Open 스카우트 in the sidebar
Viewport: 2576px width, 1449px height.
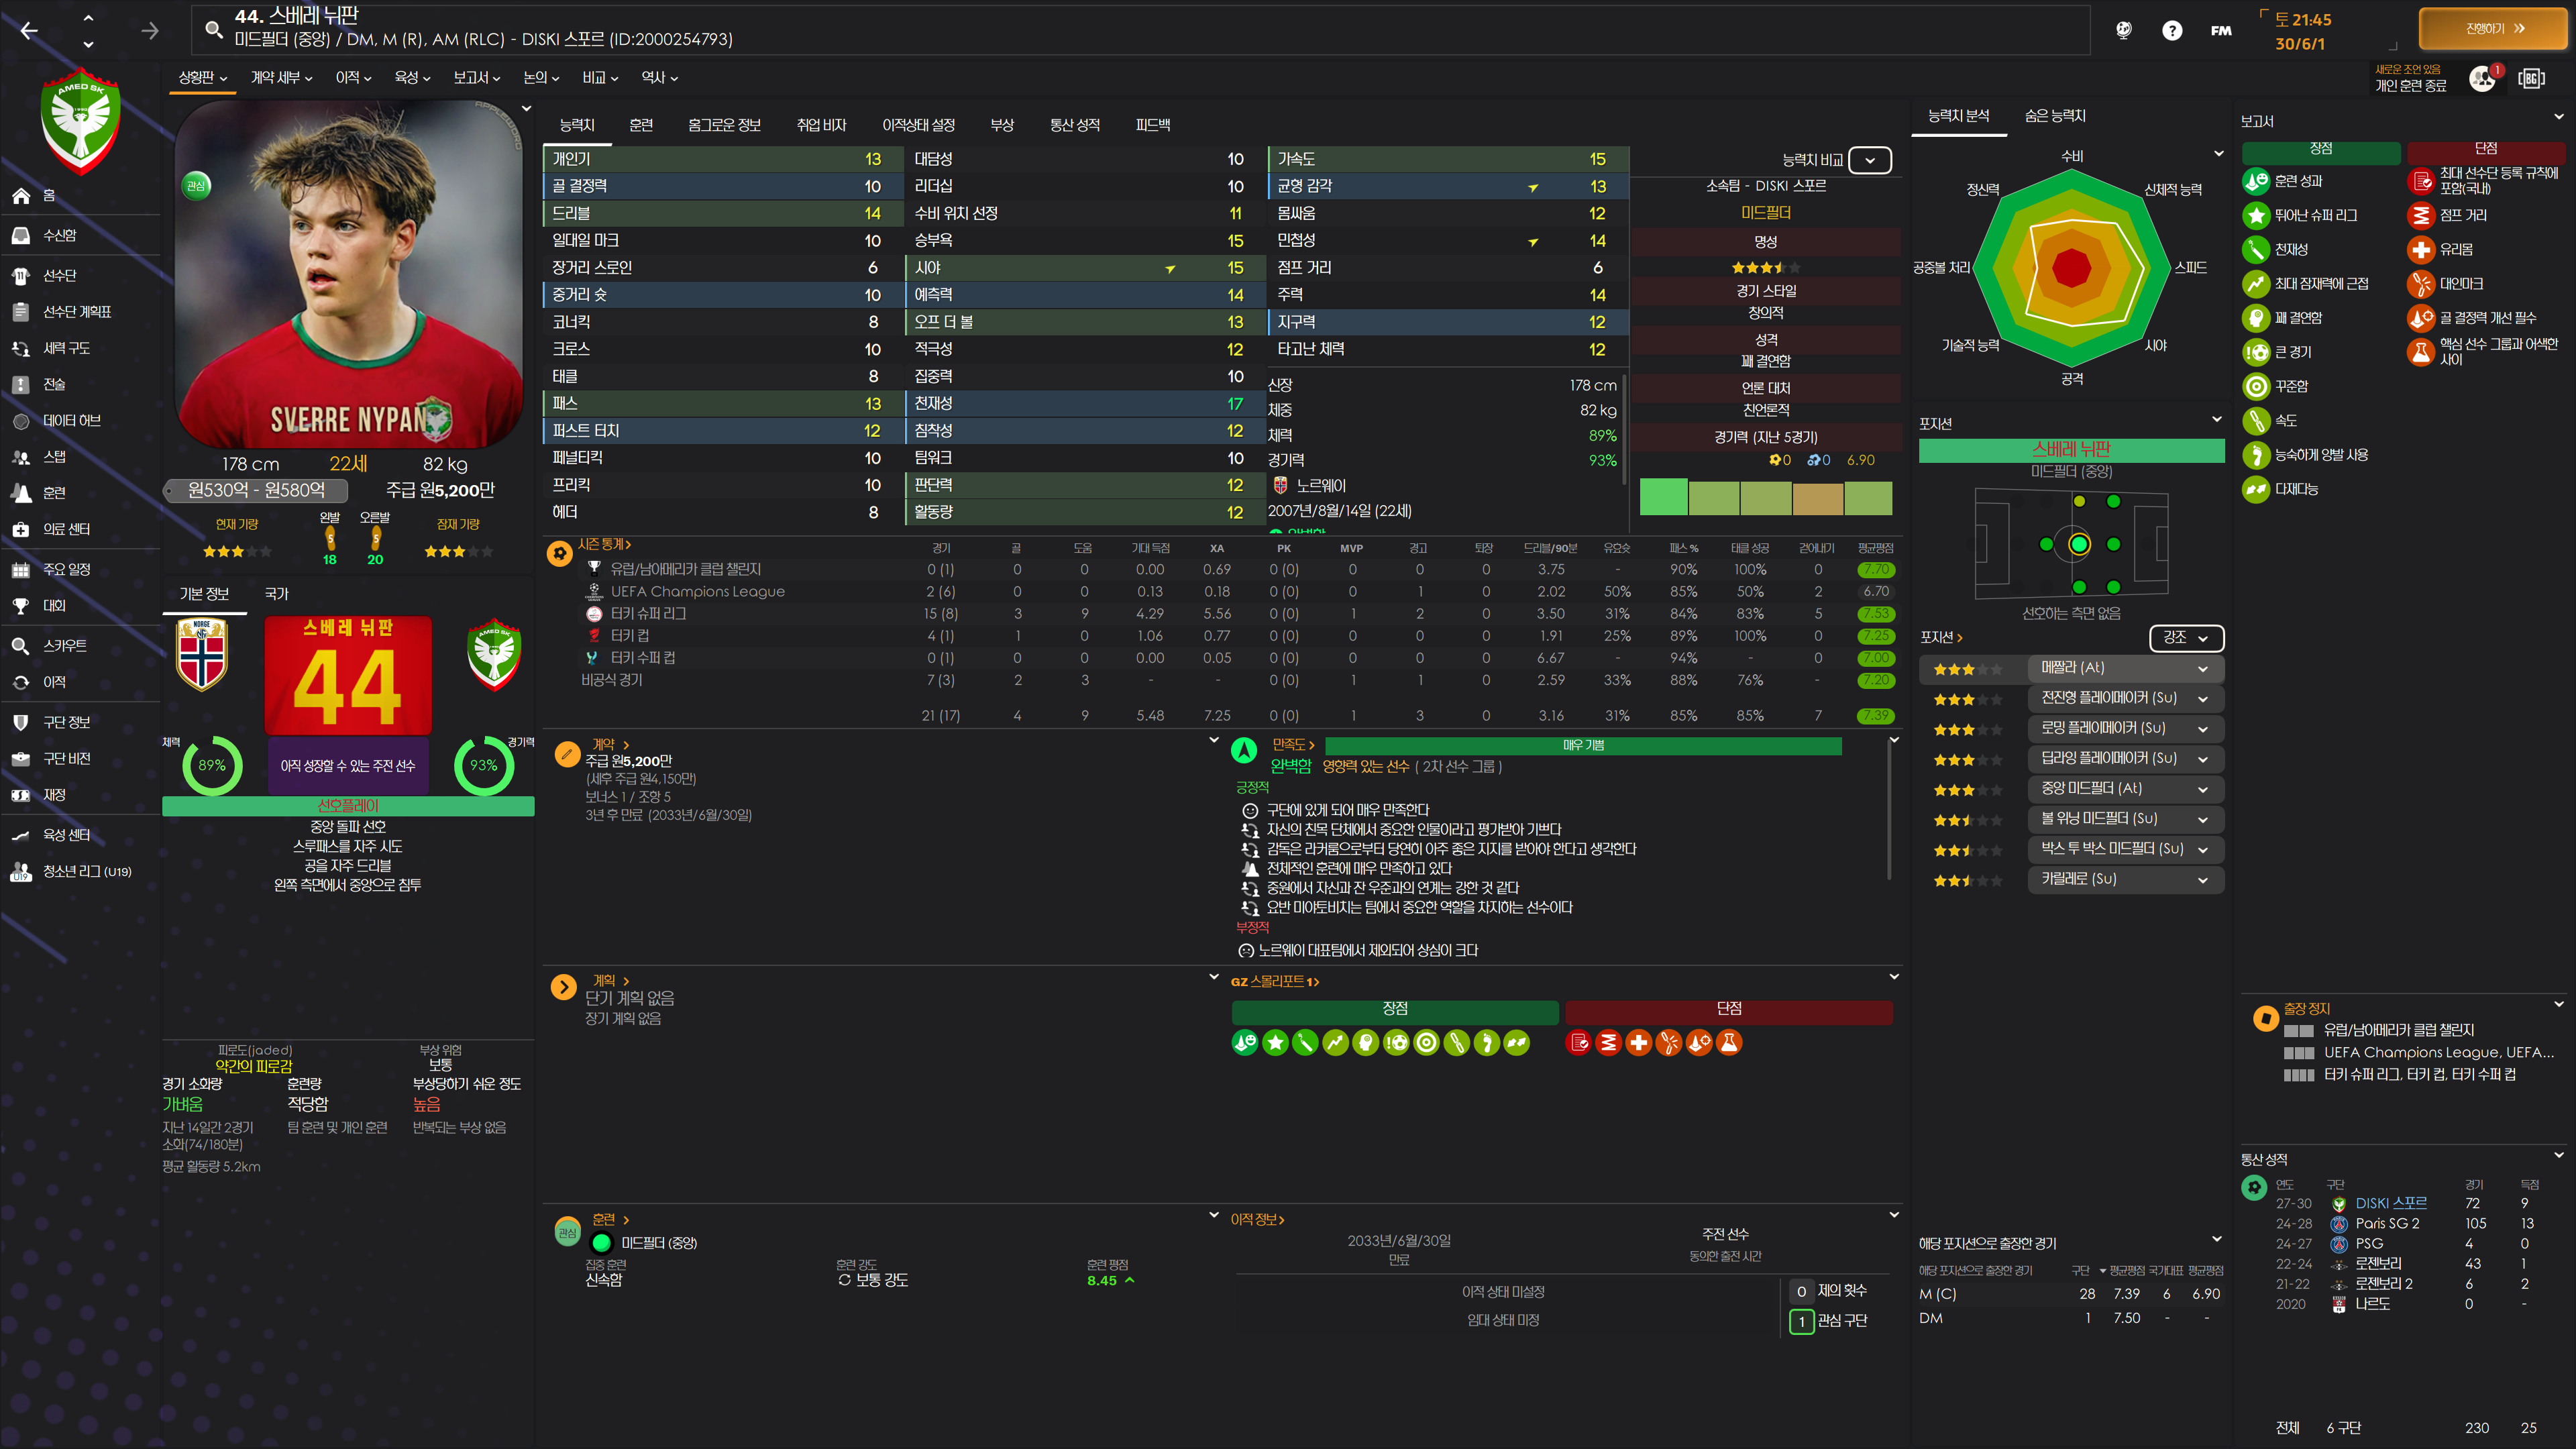[x=64, y=646]
